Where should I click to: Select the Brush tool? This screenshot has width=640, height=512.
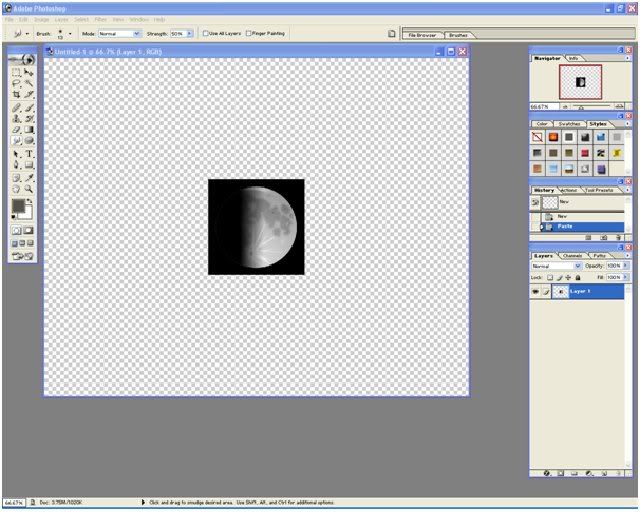click(29, 108)
